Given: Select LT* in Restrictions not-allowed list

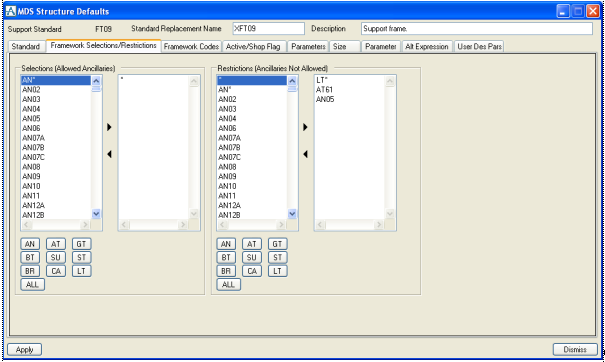Looking at the screenshot, I should pos(350,80).
